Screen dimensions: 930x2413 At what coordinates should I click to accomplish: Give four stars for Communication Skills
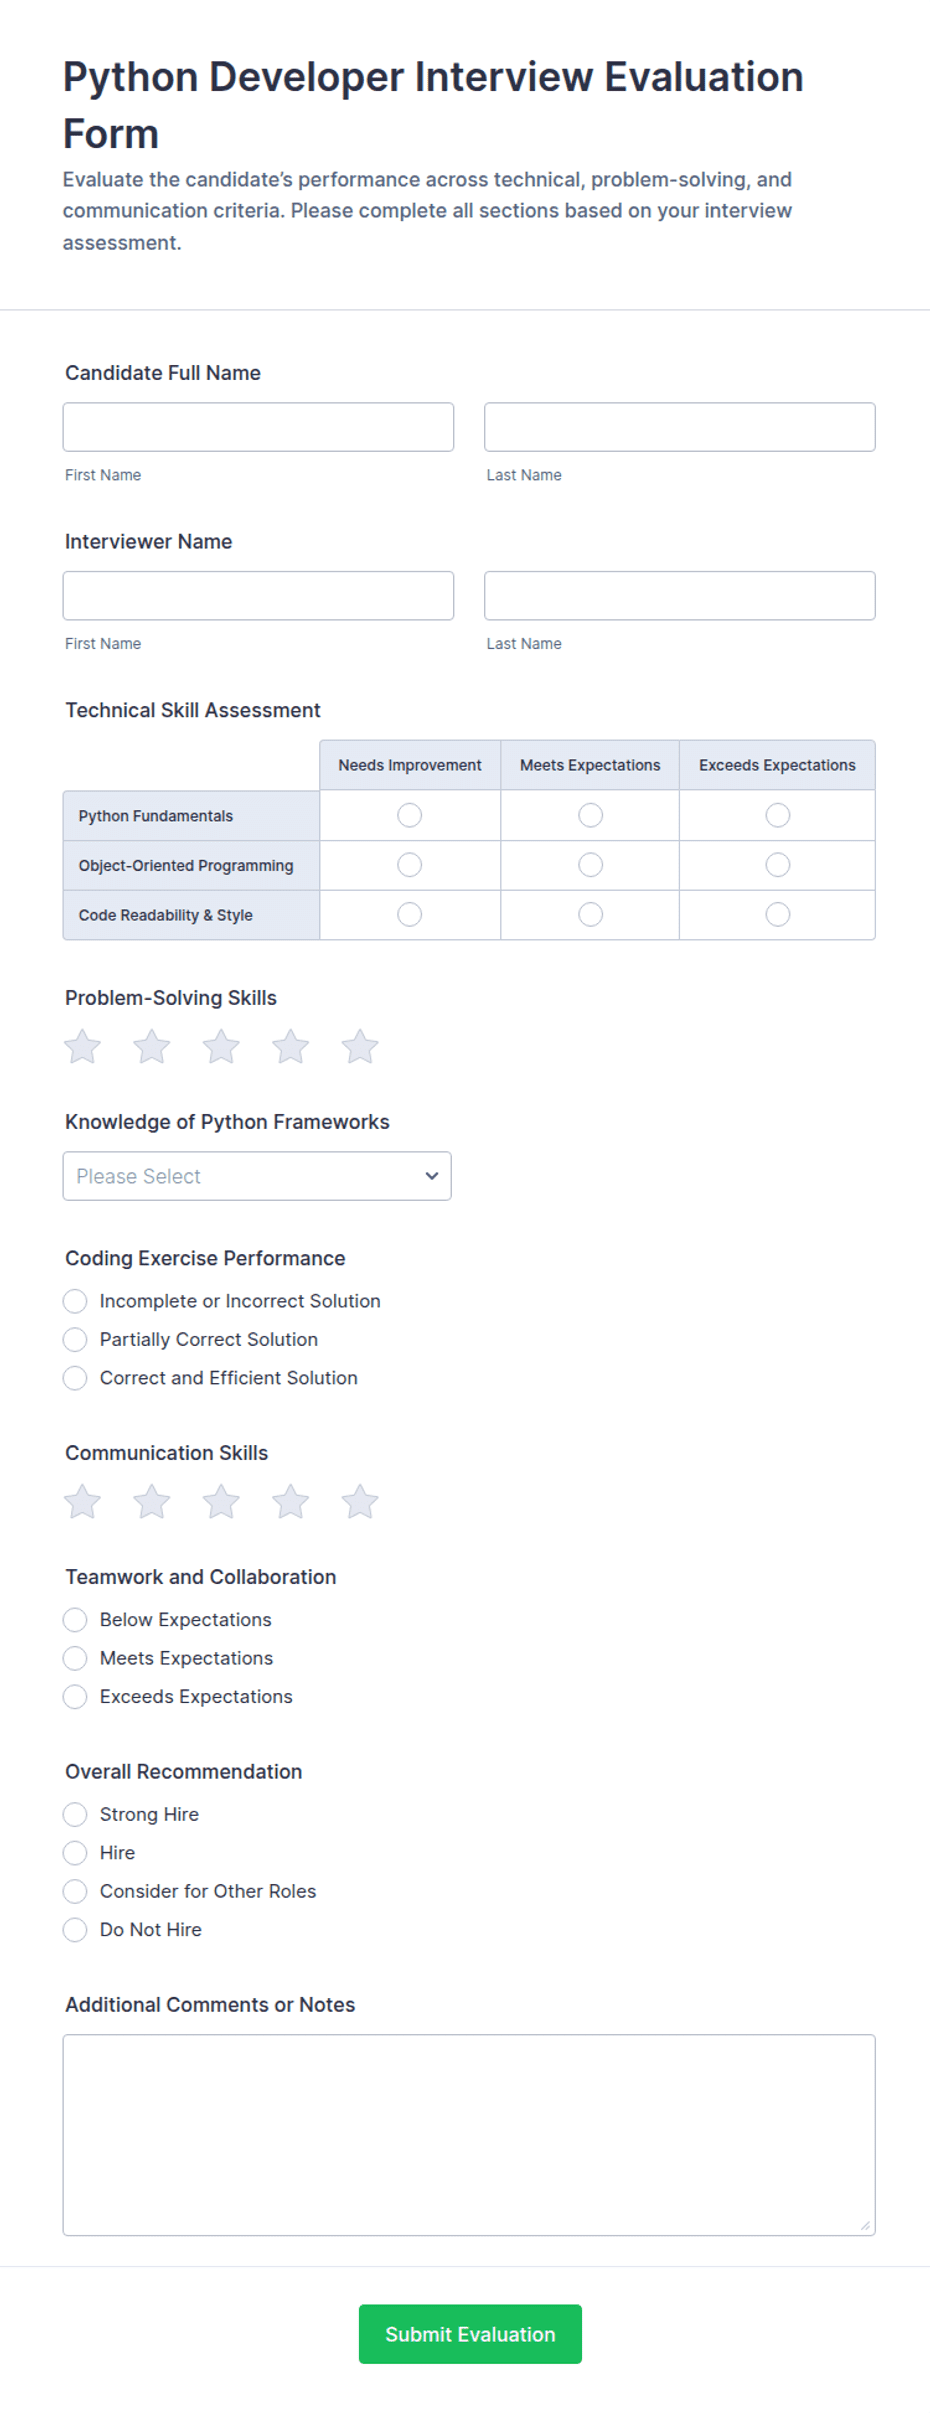pos(290,1501)
